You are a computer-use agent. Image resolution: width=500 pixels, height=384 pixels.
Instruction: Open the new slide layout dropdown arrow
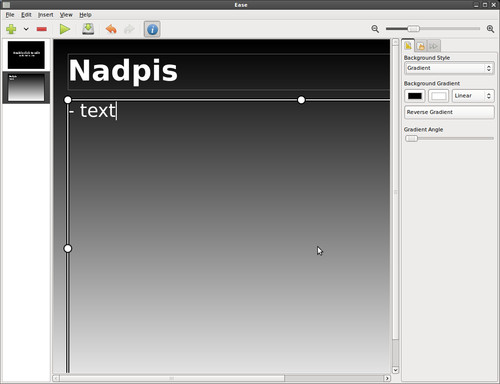click(26, 29)
